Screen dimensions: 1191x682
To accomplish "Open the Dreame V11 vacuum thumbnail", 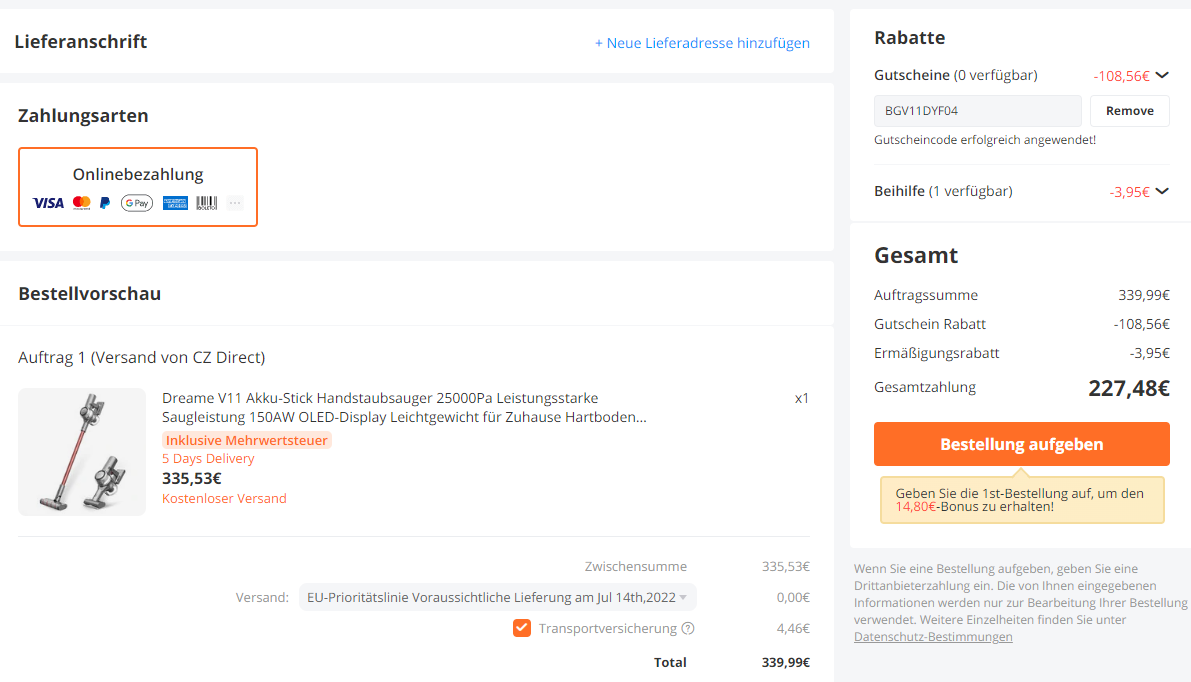I will [82, 452].
